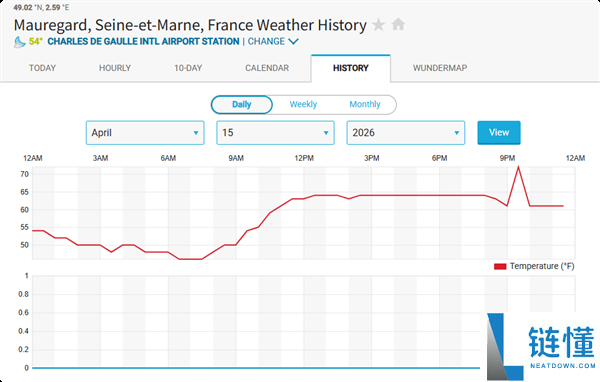
Task: Click the 54° current temperature reading
Action: 36,41
